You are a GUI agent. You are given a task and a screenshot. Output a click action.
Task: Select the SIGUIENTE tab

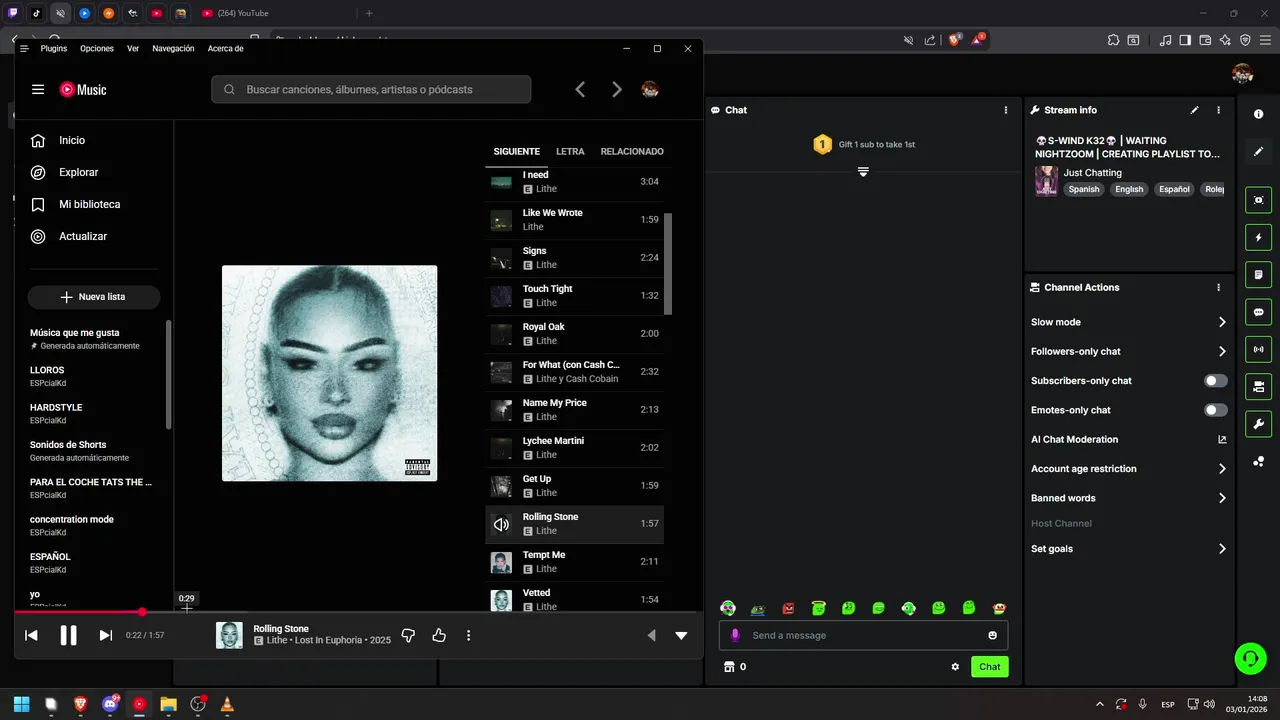[516, 151]
